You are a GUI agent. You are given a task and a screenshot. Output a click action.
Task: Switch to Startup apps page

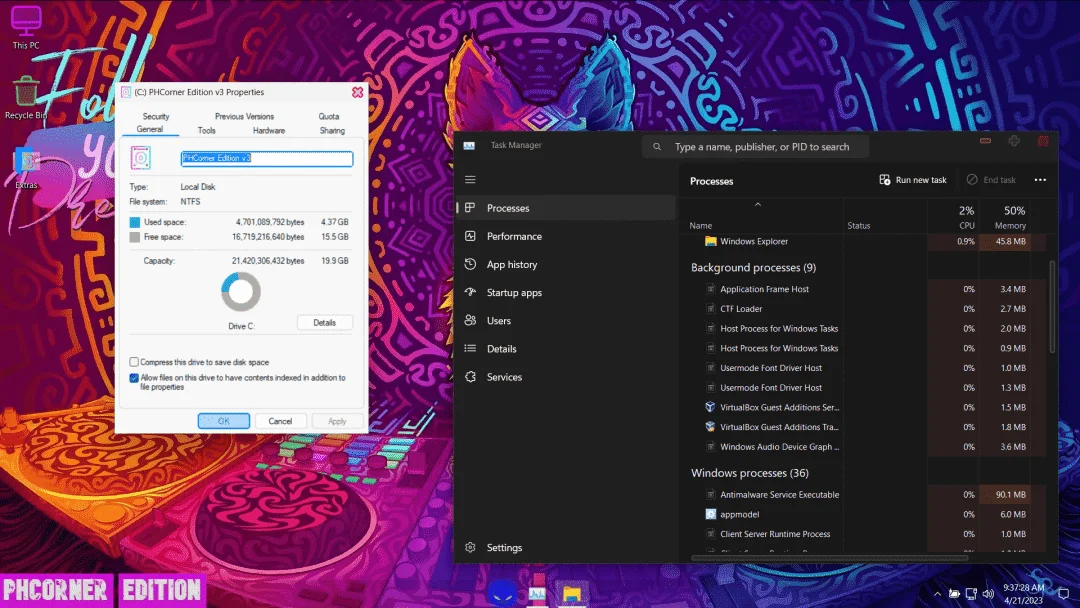coord(565,293)
